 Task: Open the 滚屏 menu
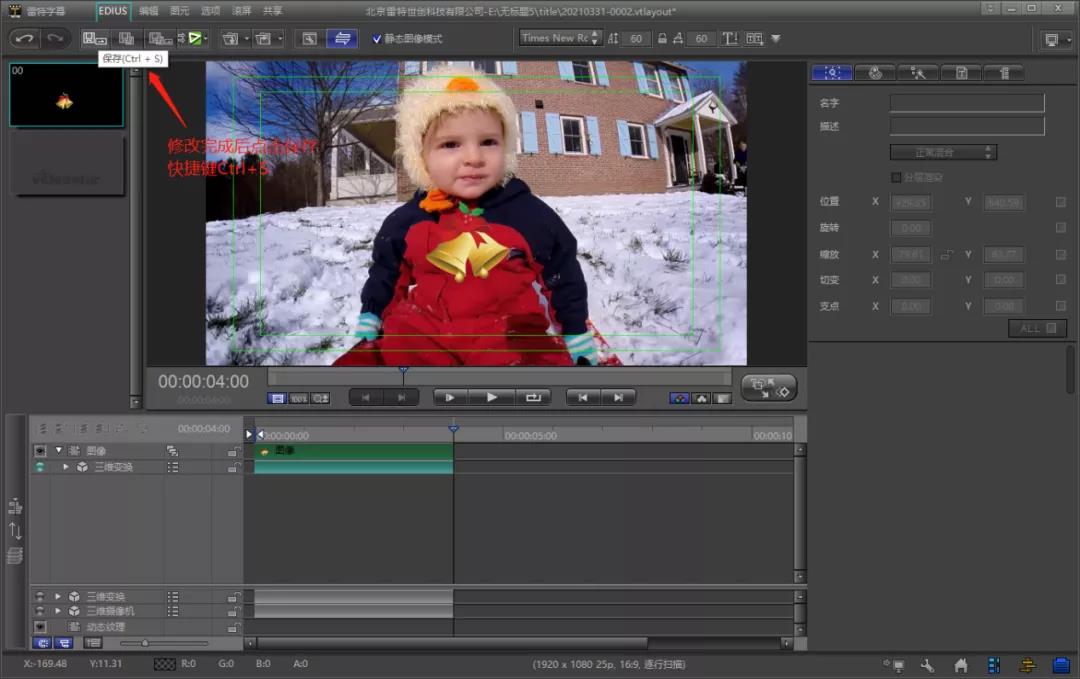[x=241, y=11]
